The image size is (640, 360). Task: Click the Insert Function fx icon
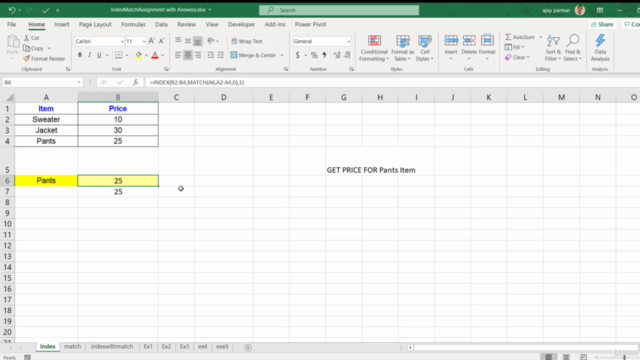coord(136,82)
